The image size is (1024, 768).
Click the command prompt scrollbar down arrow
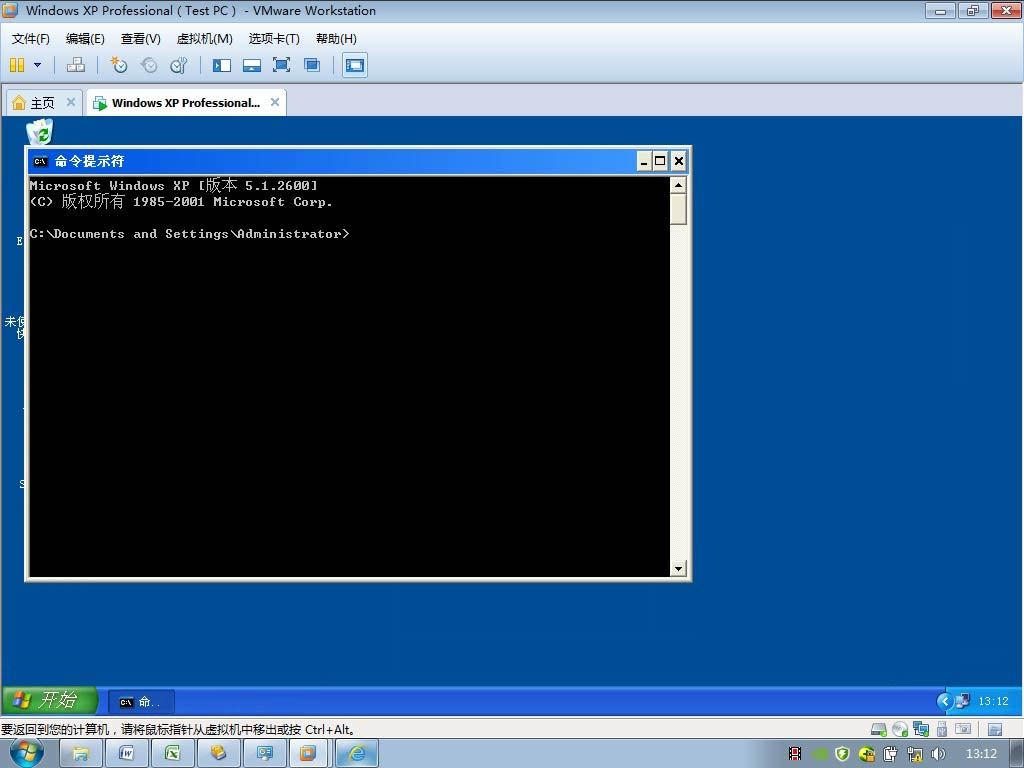[678, 568]
